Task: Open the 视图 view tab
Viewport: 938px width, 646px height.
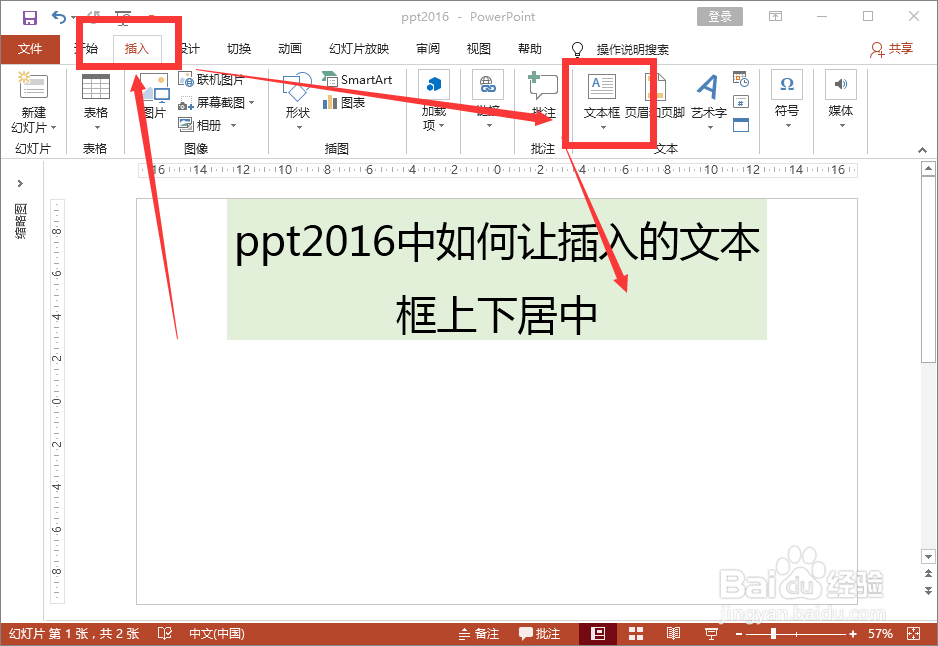Action: 479,49
